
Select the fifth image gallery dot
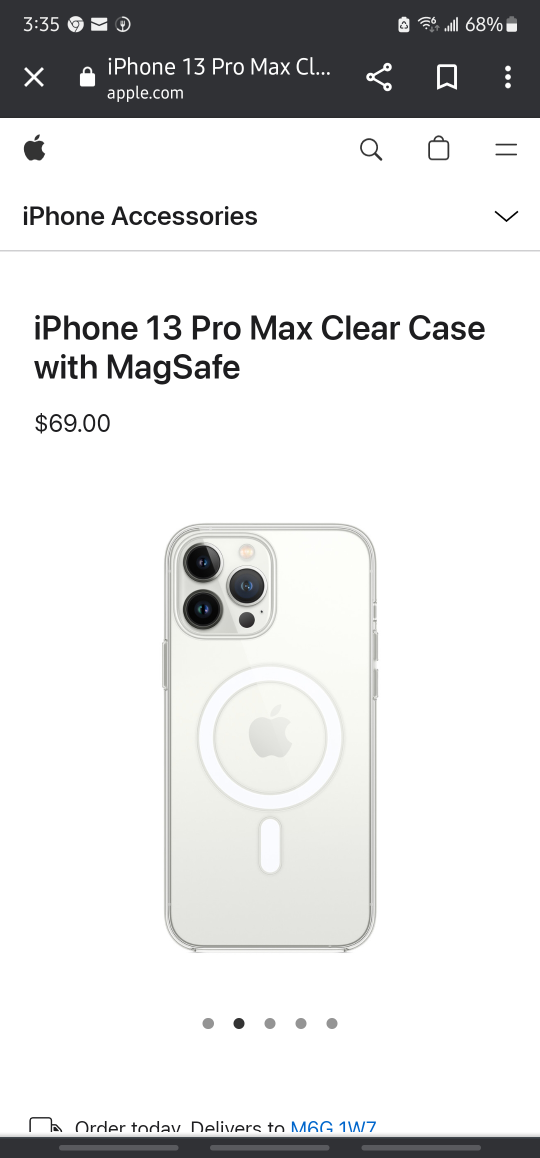(332, 1023)
